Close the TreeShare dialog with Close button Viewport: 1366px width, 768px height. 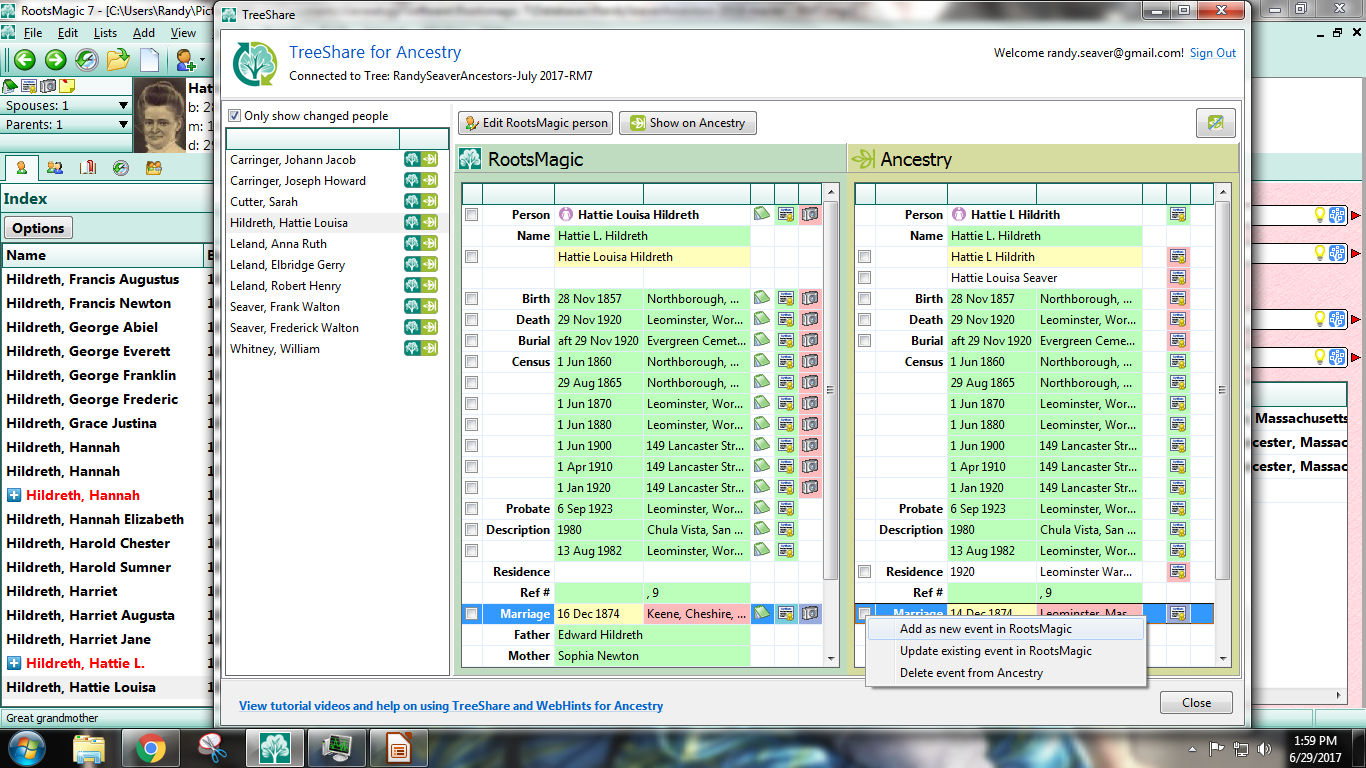1196,703
